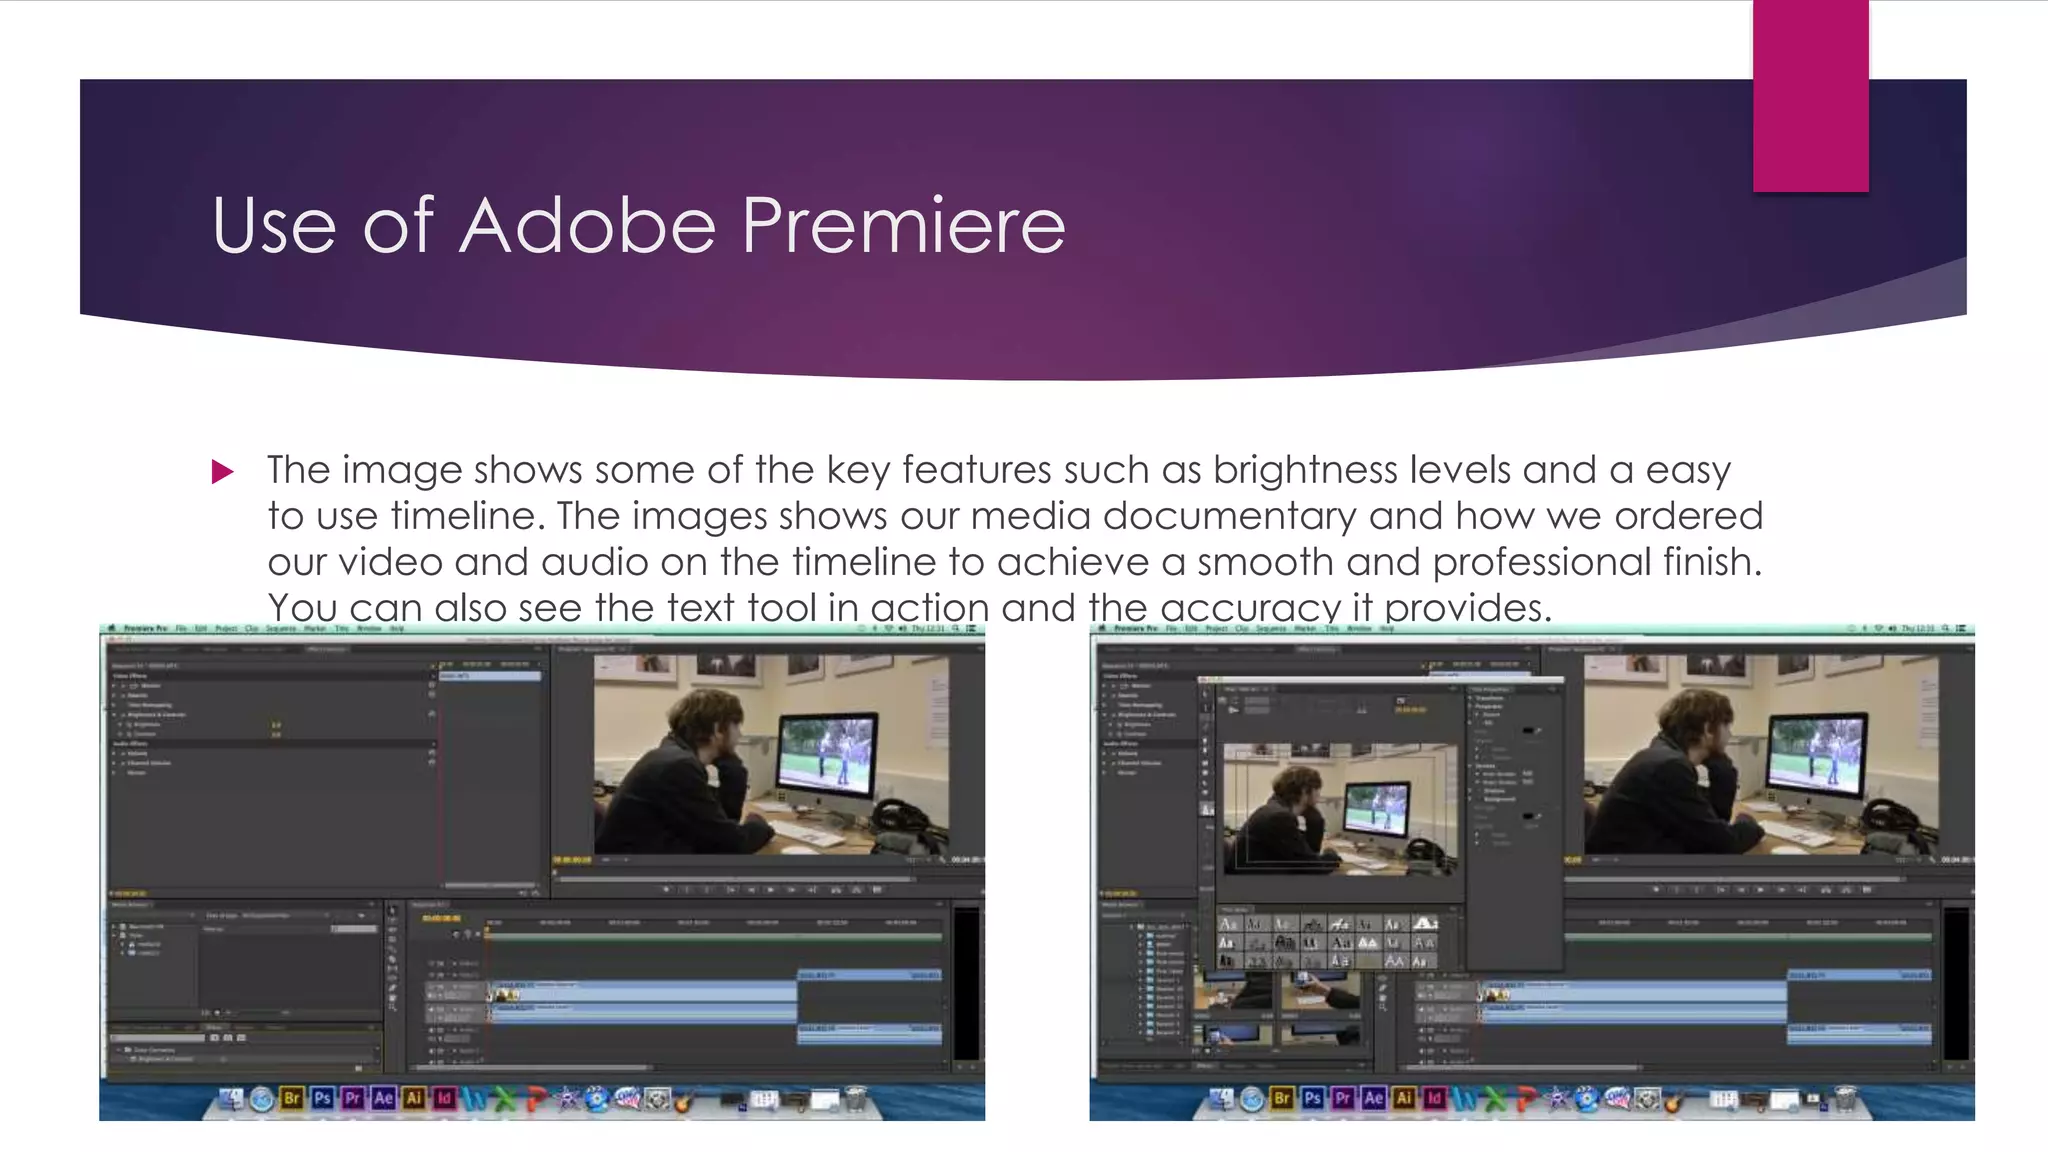Select the Pen tool in left Premiere screenshot
Screen dimensions: 2048x1152
tap(392, 988)
